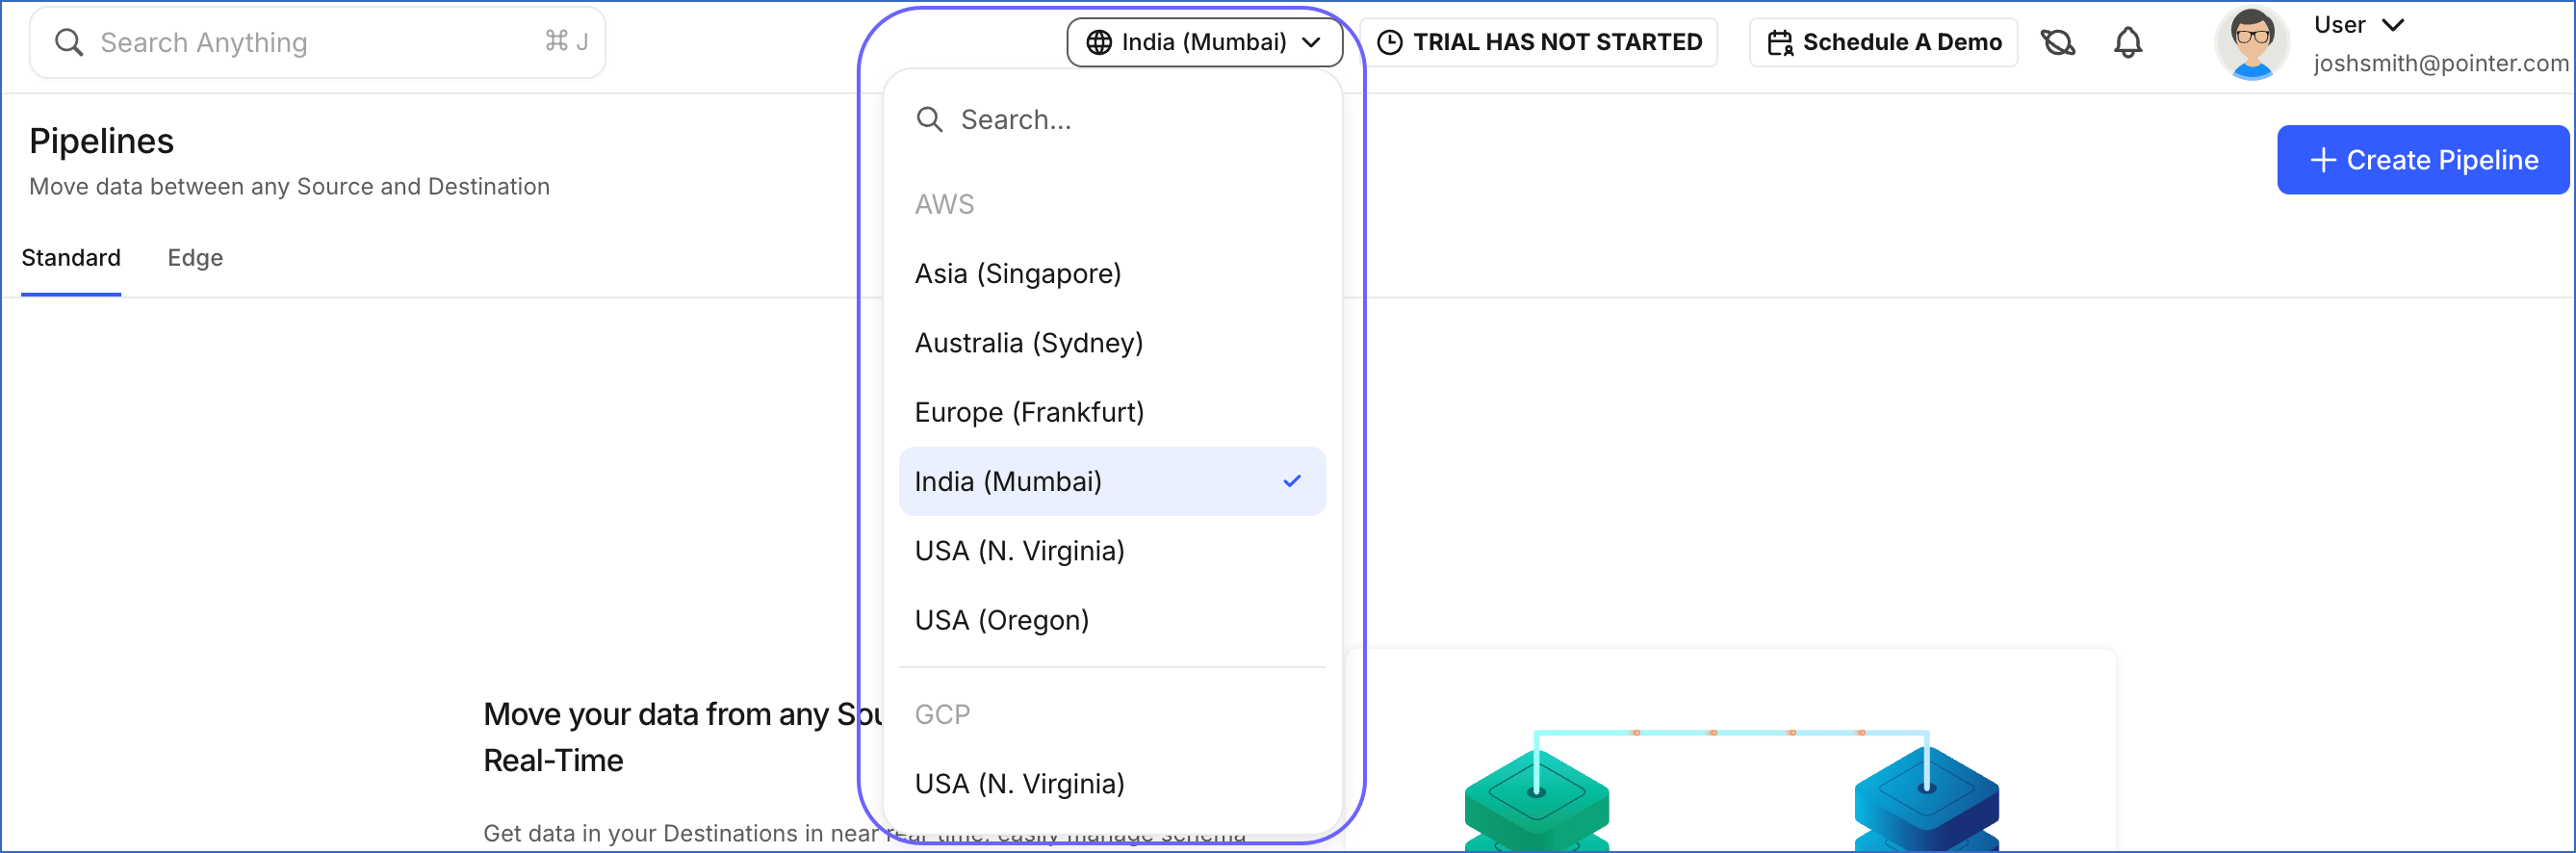Click the AWS section header

coord(944,204)
